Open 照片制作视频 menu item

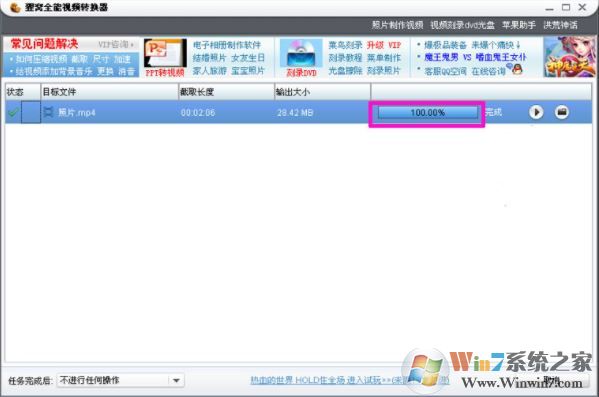pos(397,25)
